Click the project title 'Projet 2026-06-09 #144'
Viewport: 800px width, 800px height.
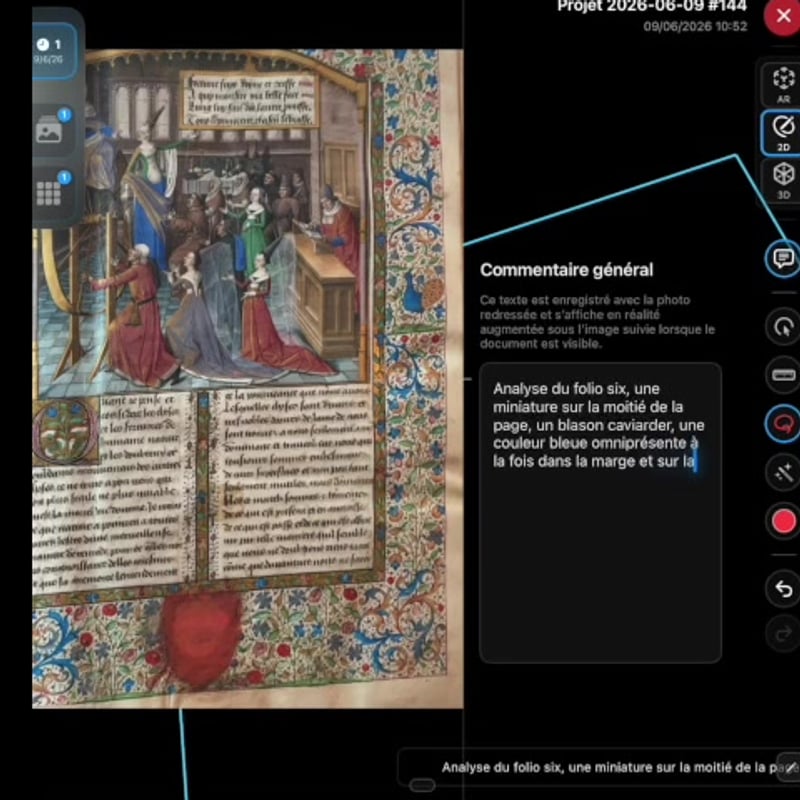click(x=652, y=6)
